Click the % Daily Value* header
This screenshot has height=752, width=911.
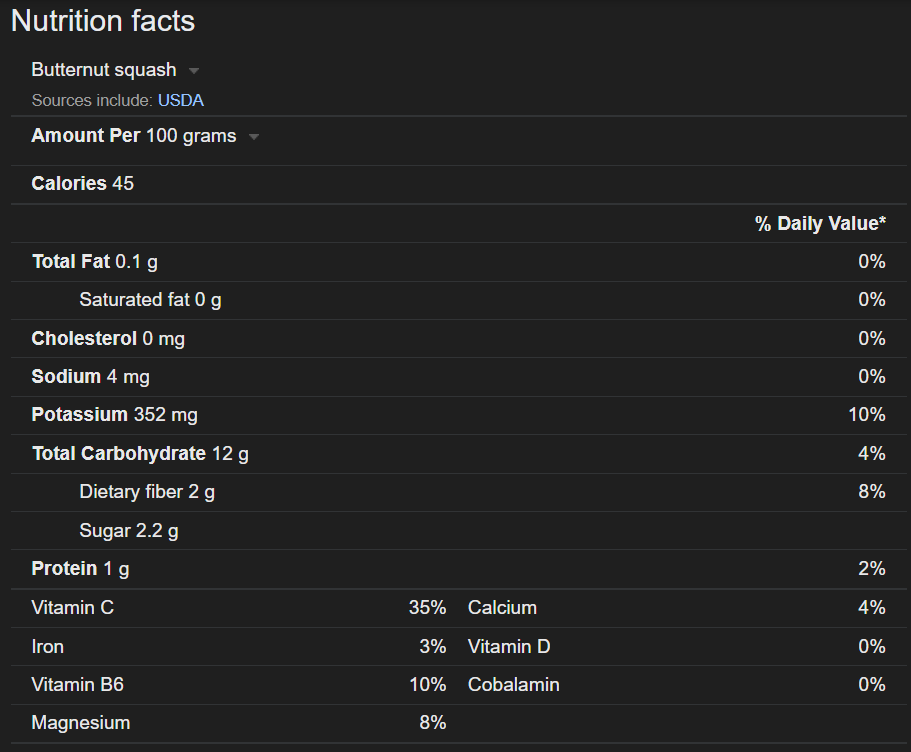tap(820, 224)
